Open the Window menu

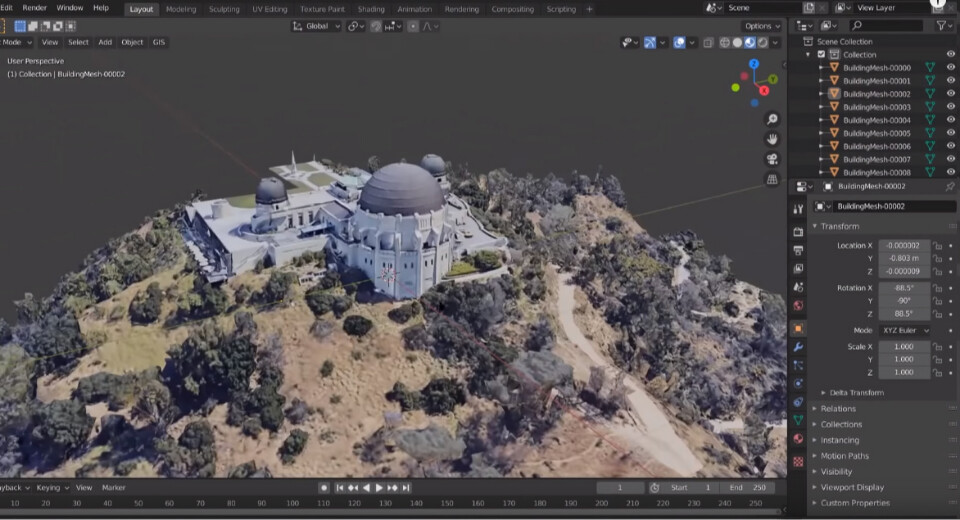pos(69,8)
